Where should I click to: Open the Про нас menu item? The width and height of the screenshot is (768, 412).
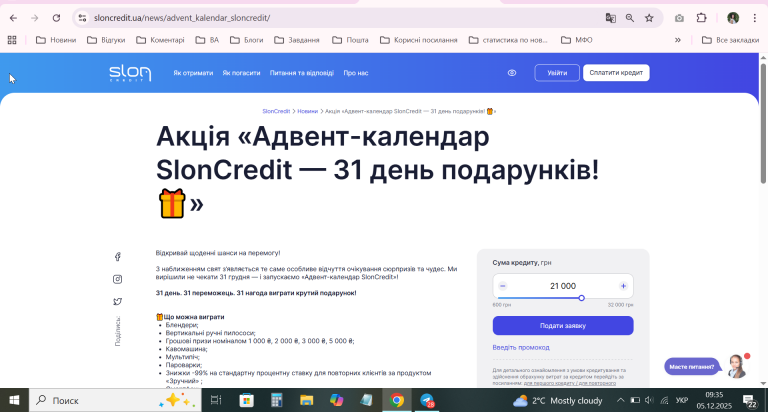point(356,73)
